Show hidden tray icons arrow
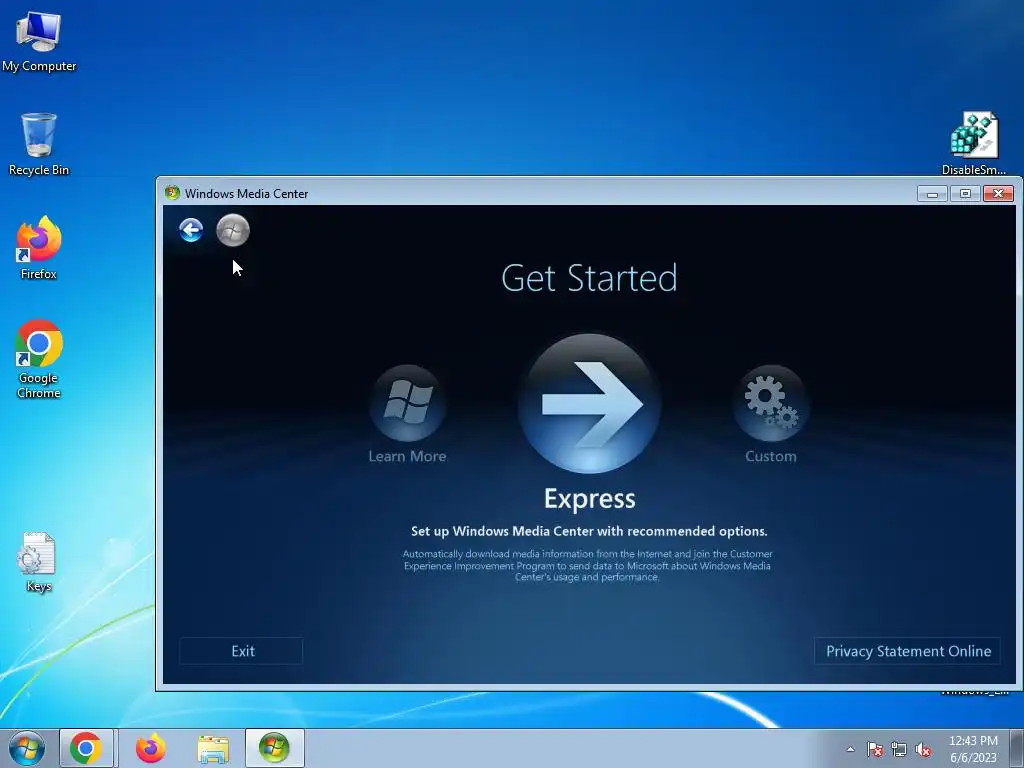Screen dimensions: 1024x768 coord(850,749)
